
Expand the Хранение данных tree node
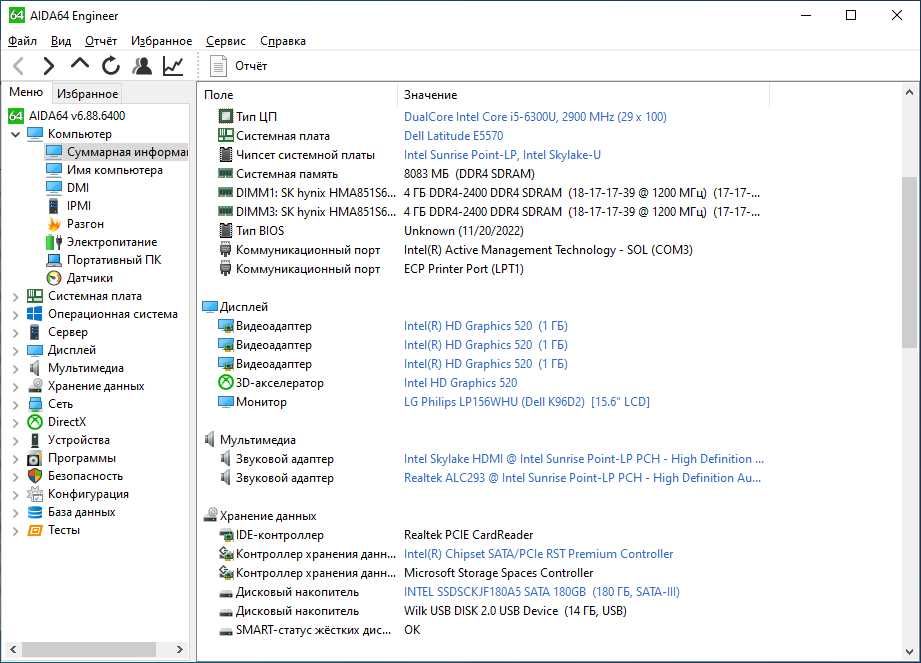pos(16,387)
